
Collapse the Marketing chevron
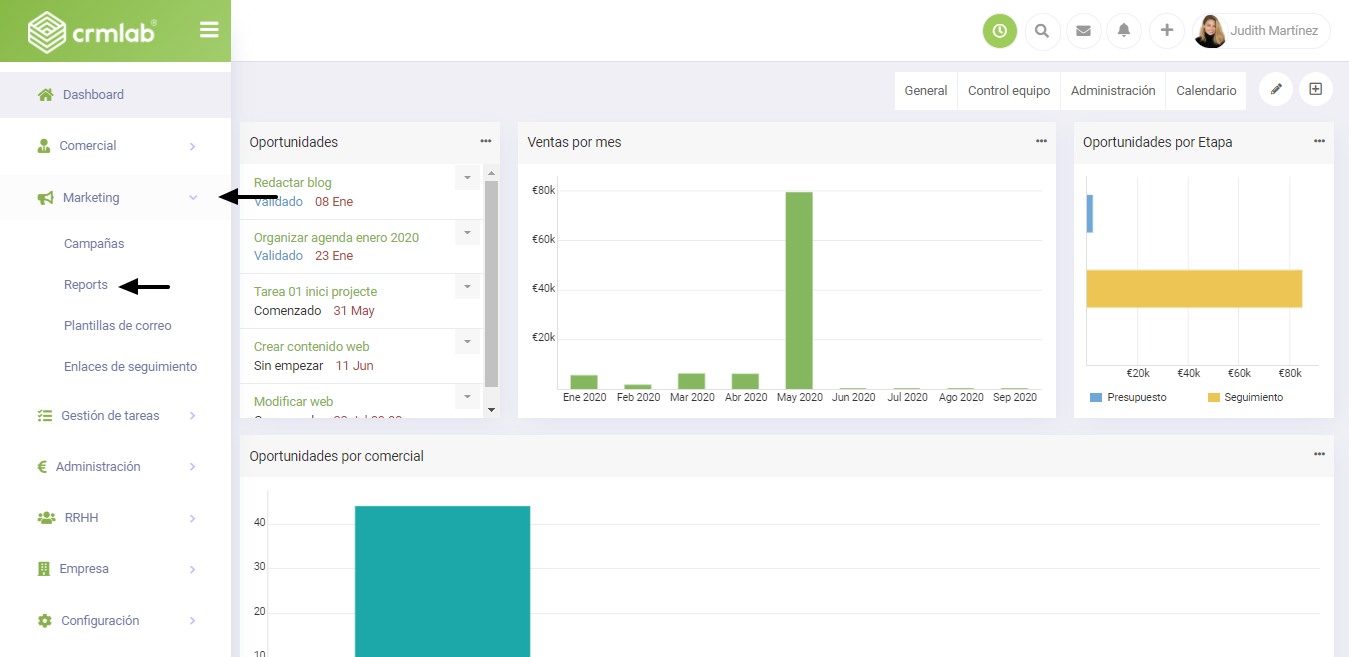(x=193, y=198)
